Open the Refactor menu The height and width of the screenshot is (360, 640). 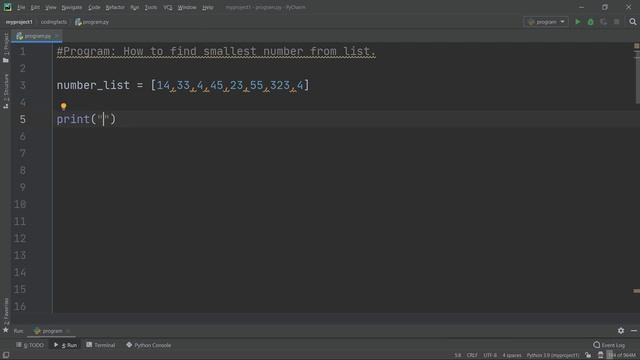pyautogui.click(x=115, y=7)
